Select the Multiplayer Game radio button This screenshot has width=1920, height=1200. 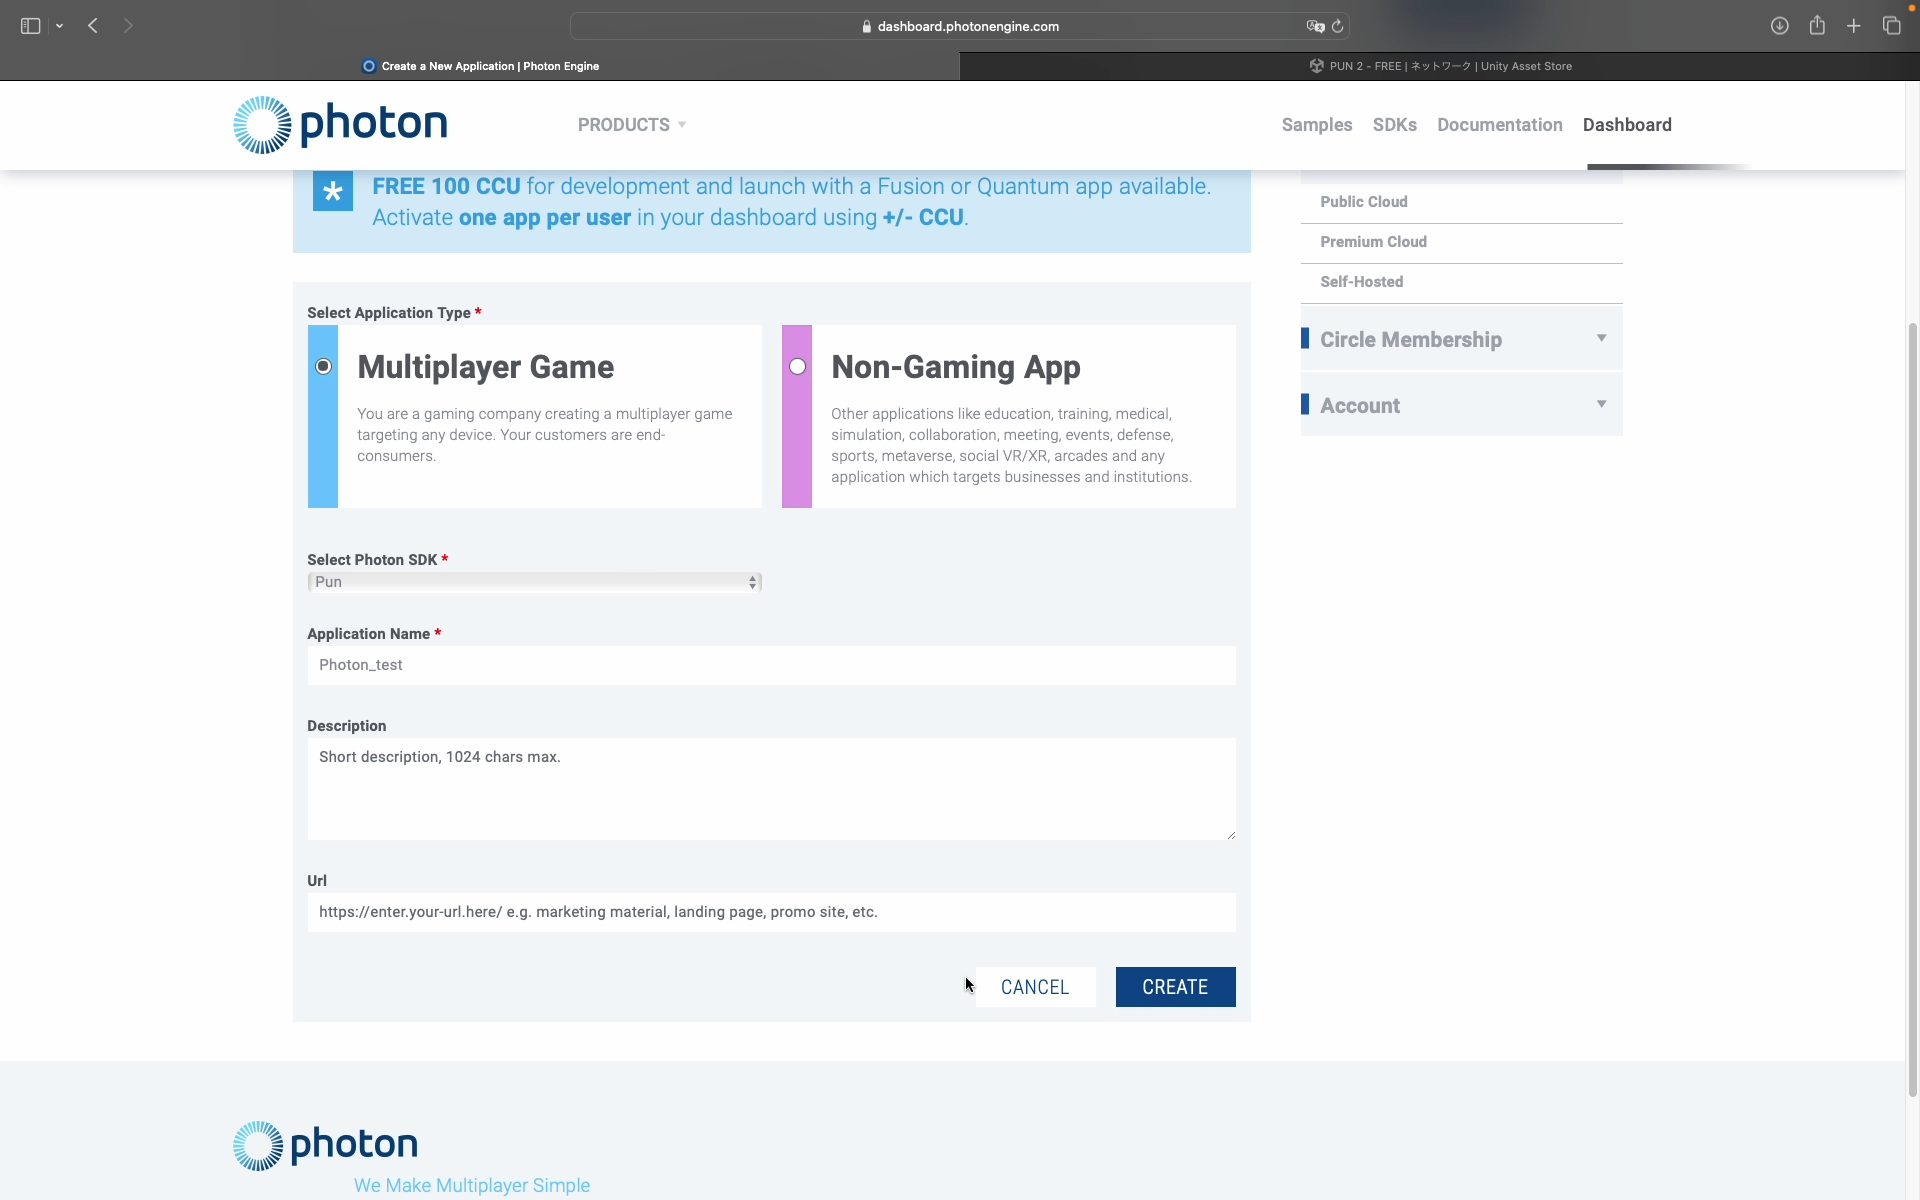coord(323,366)
